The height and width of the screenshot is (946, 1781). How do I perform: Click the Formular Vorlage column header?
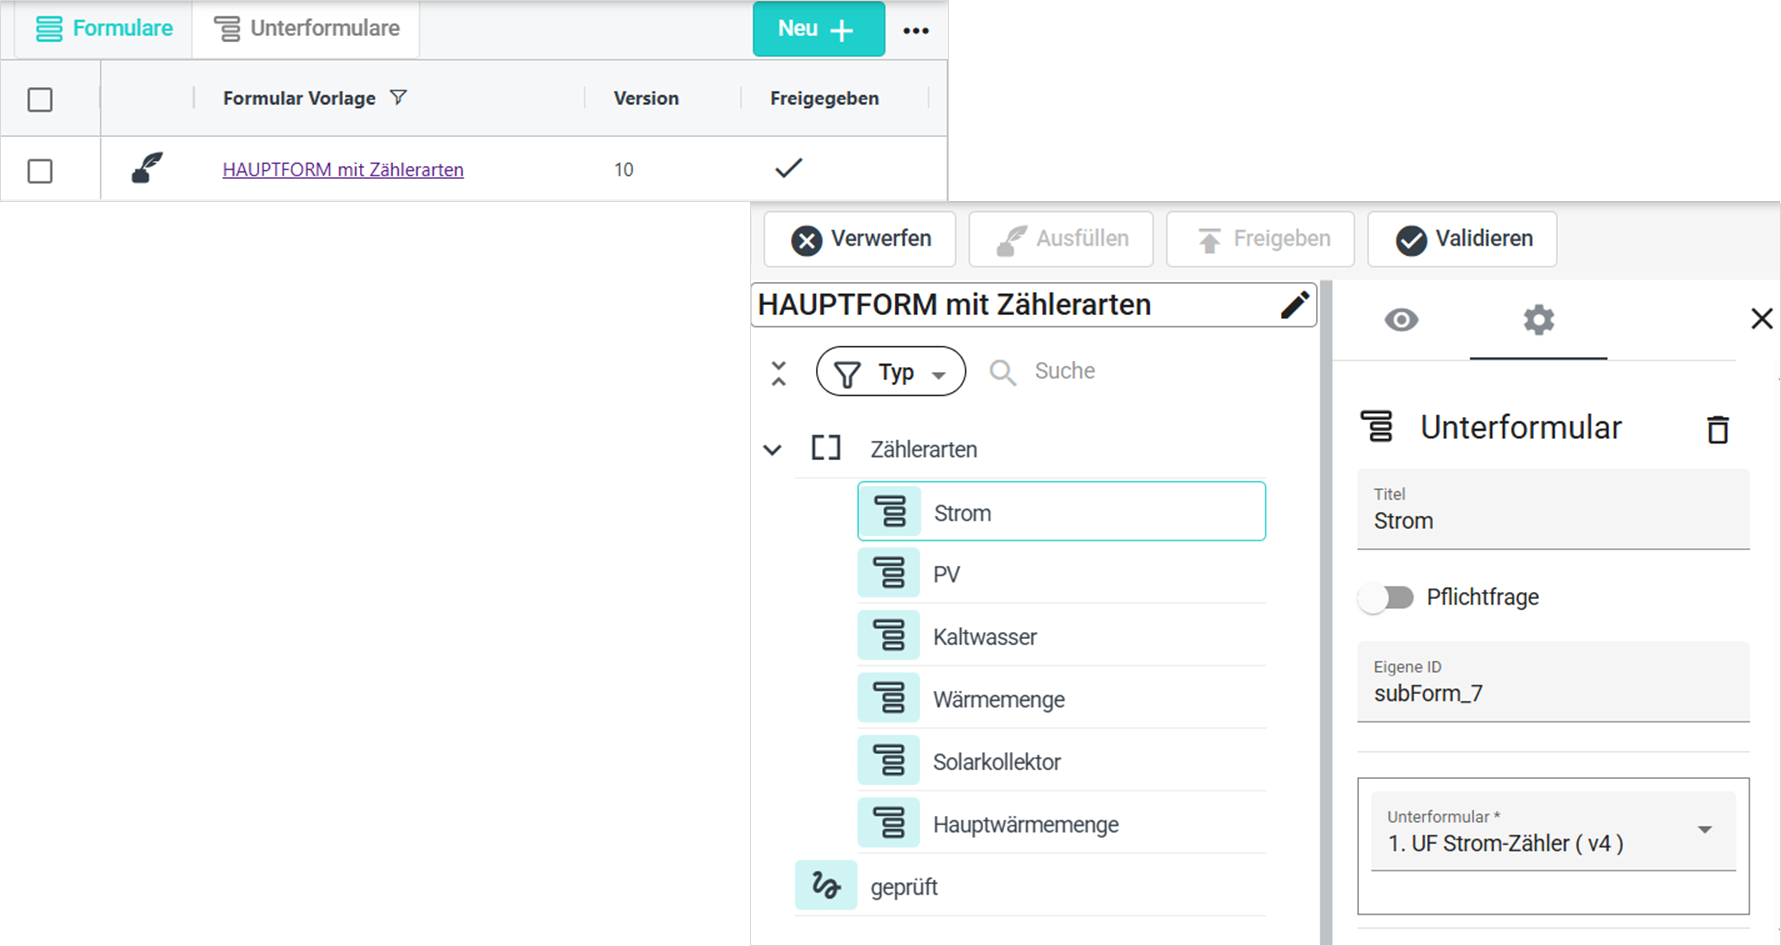tap(299, 98)
